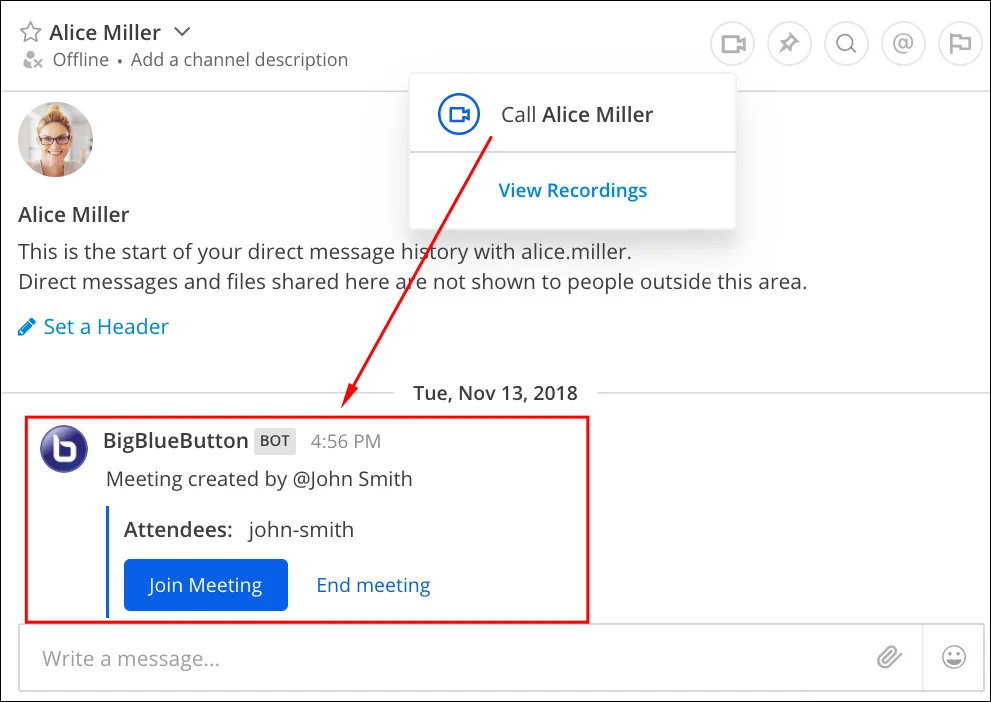Image resolution: width=991 pixels, height=702 pixels.
Task: Click the pencil icon beside Set a Header
Action: click(x=27, y=327)
